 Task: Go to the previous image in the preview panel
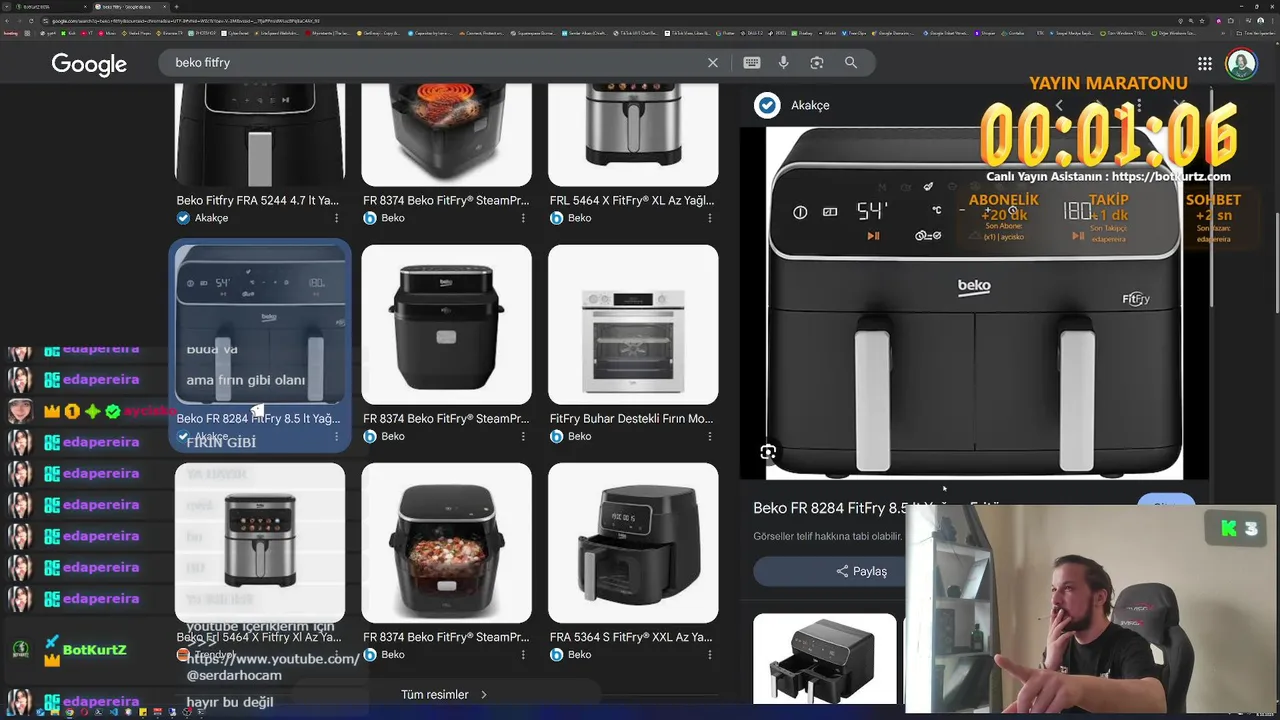tap(1060, 105)
